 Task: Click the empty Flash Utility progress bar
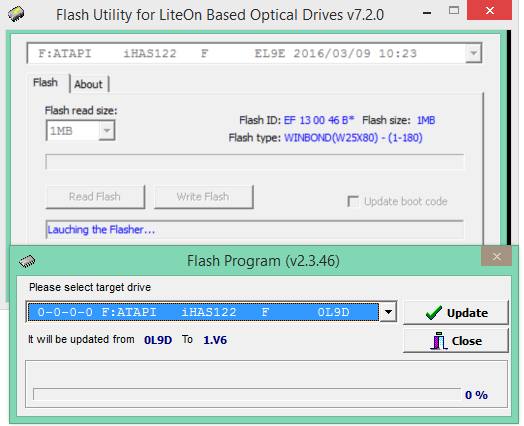pyautogui.click(x=255, y=162)
